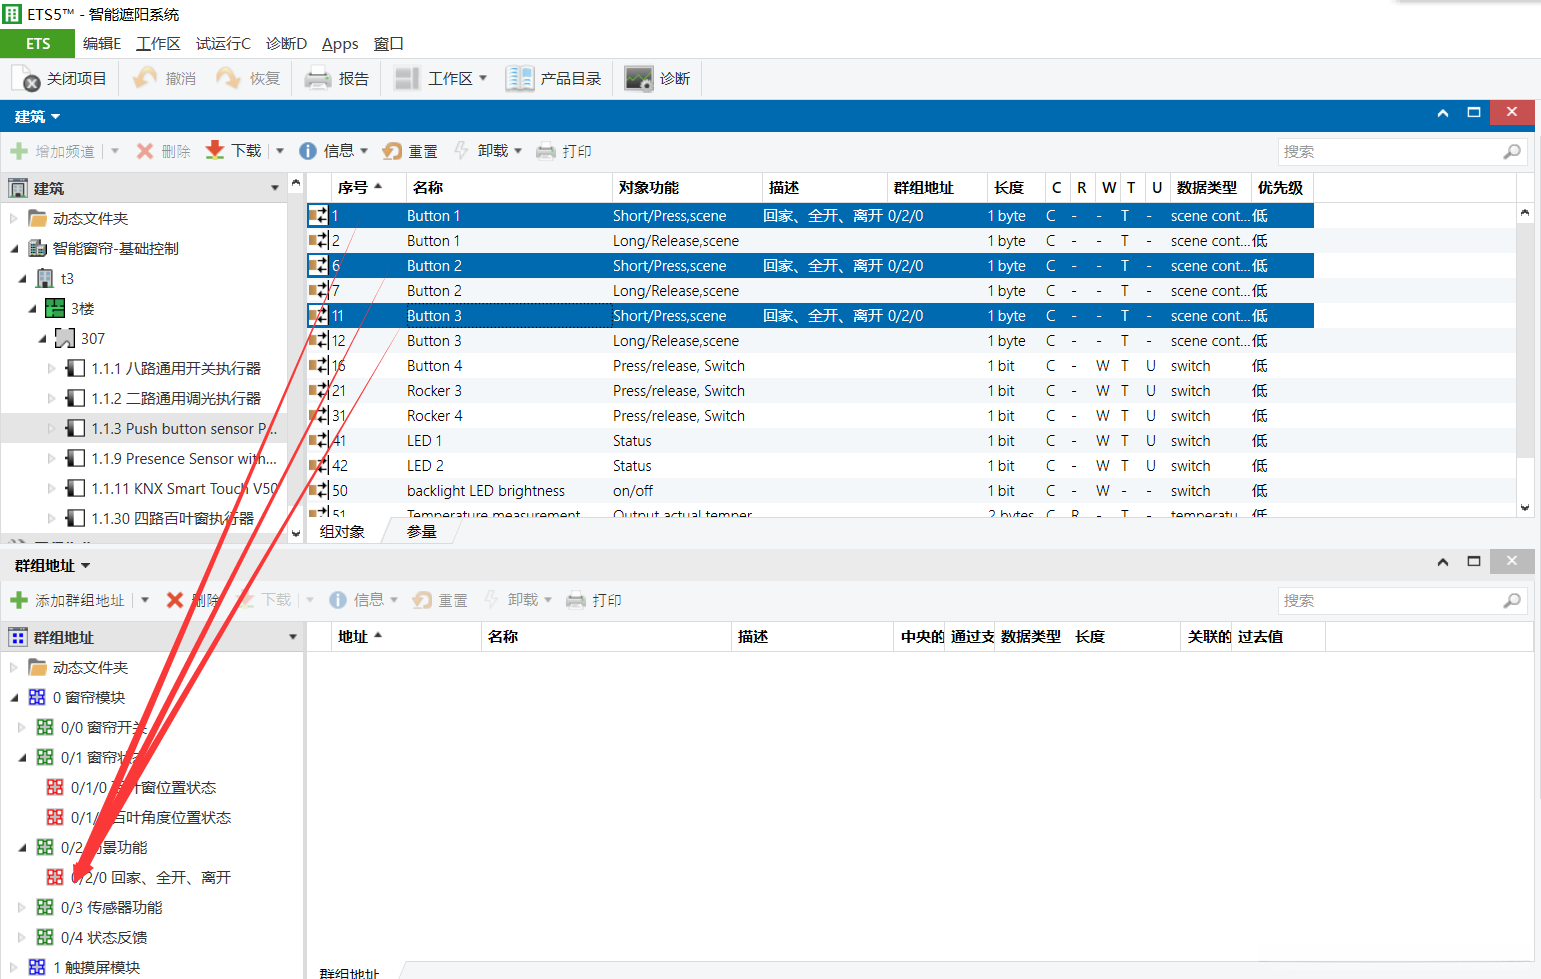
Task: Click the Reset (重置) icon in building panel
Action: coord(392,151)
